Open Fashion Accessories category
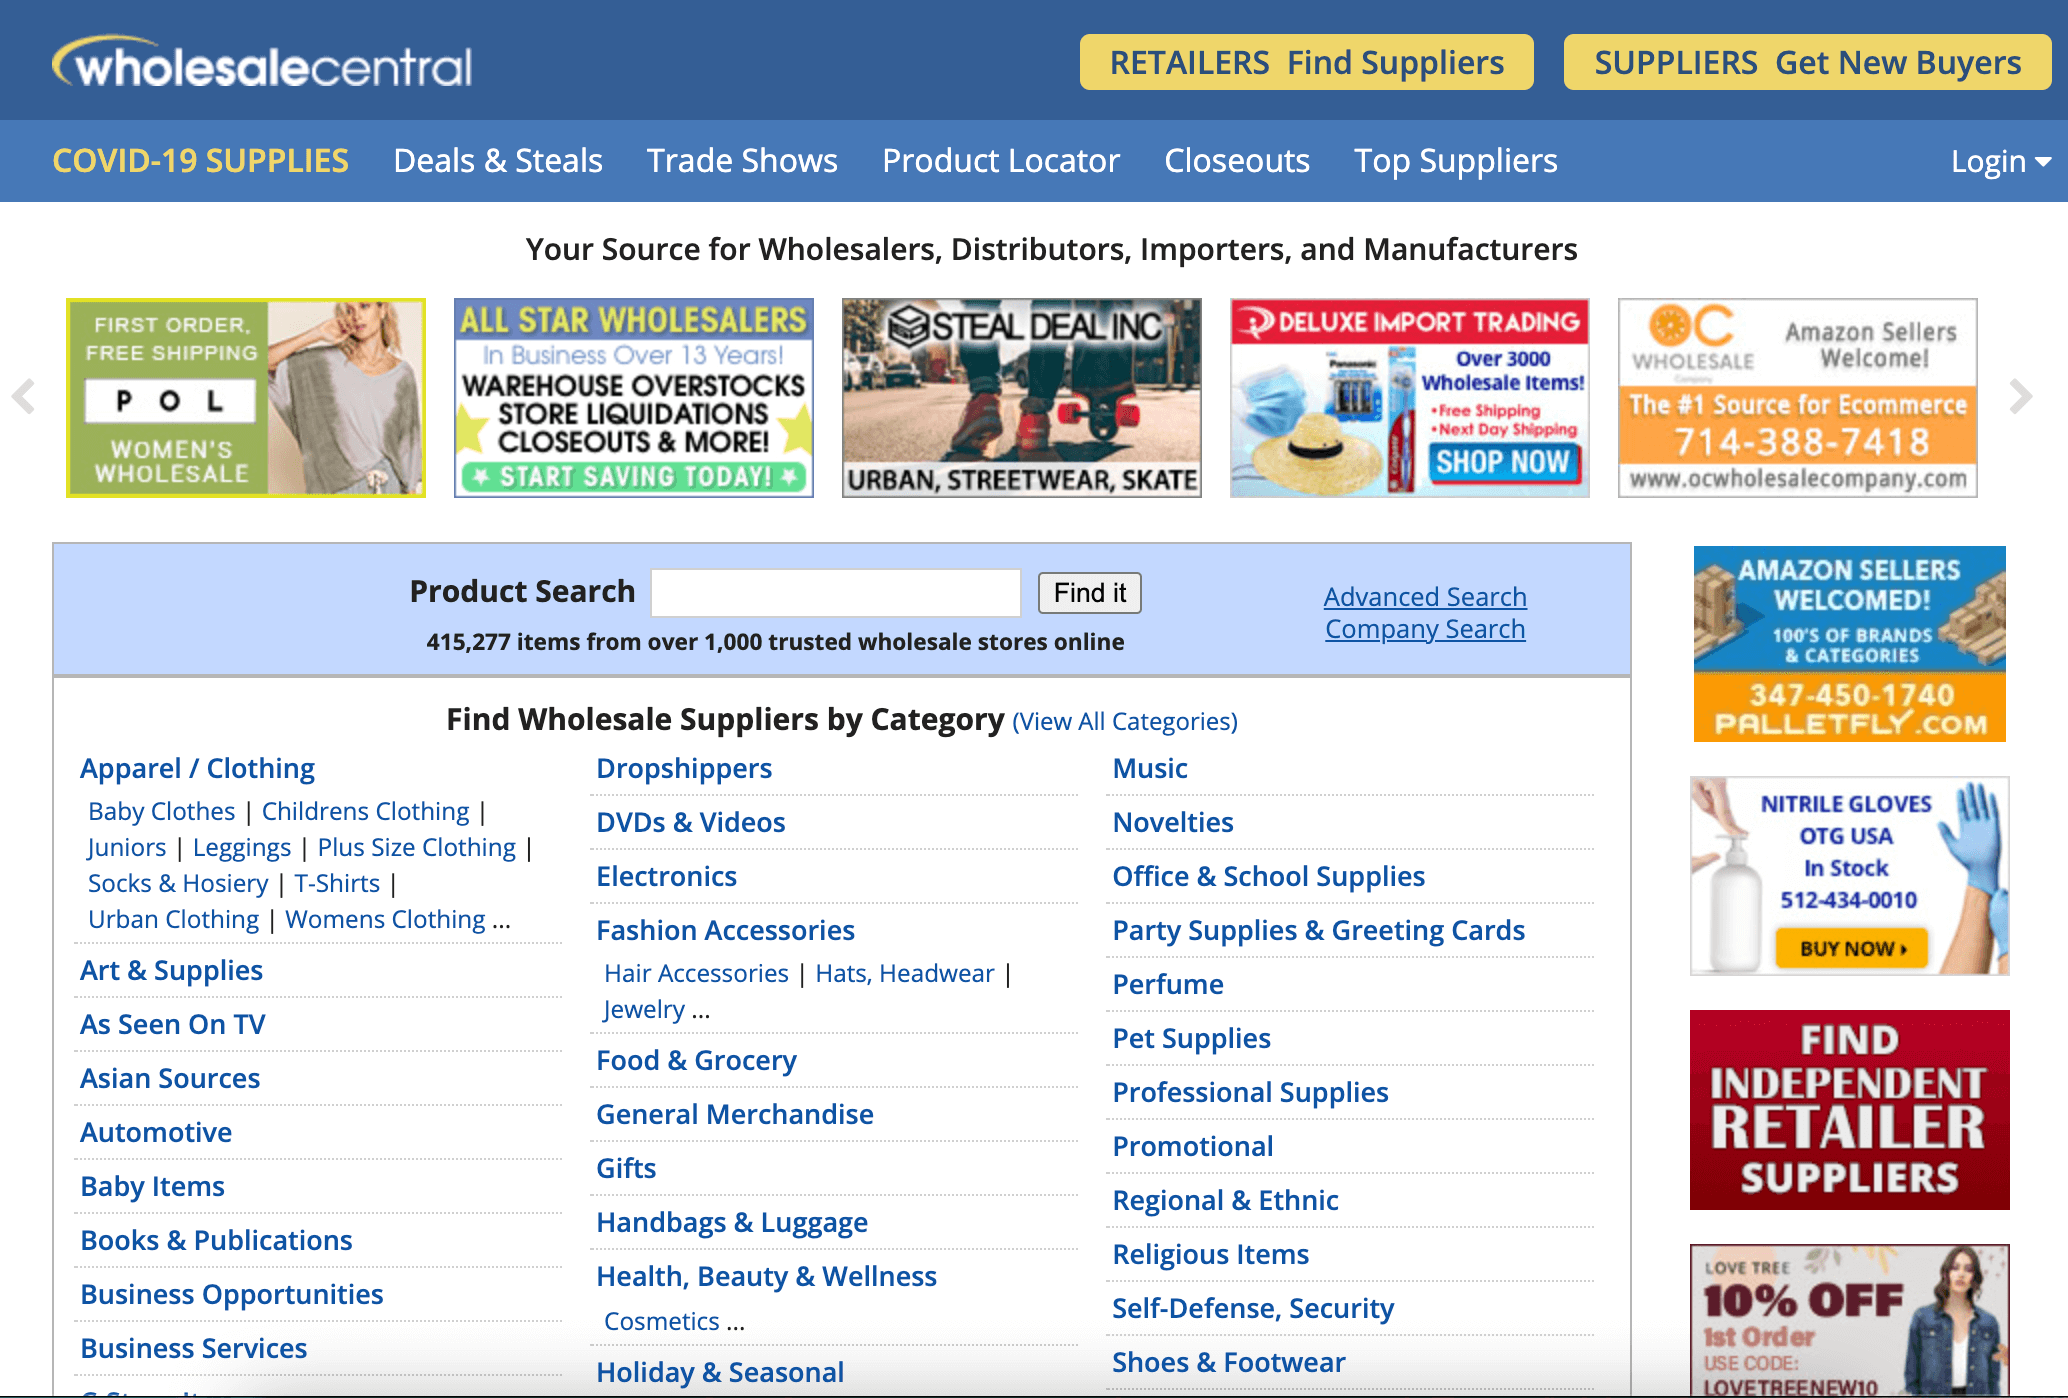Image resolution: width=2068 pixels, height=1398 pixels. 725,930
